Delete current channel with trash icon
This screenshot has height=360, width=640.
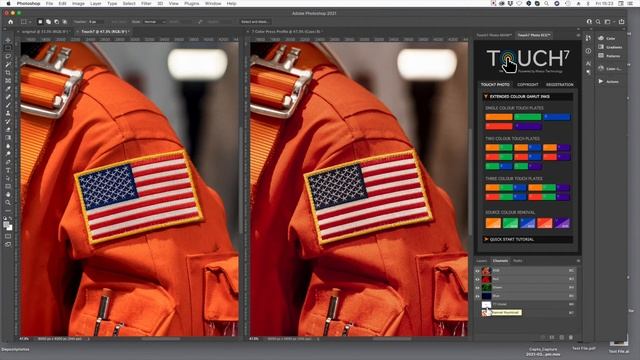pyautogui.click(x=571, y=337)
